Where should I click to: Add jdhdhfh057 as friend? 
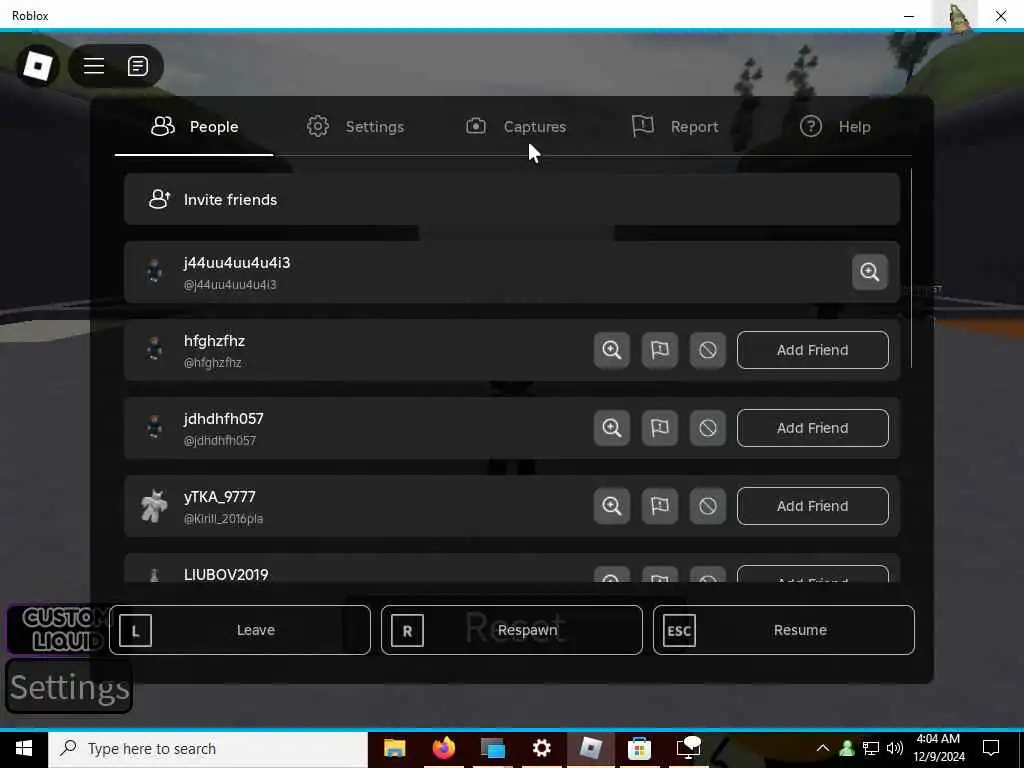pyautogui.click(x=812, y=428)
